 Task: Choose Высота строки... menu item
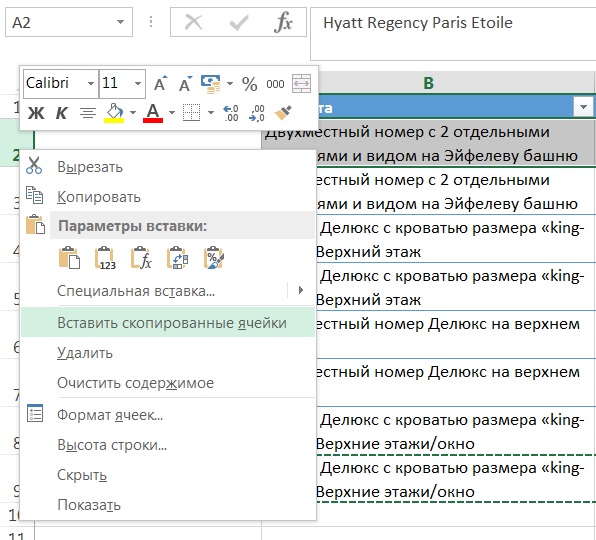tap(168, 445)
